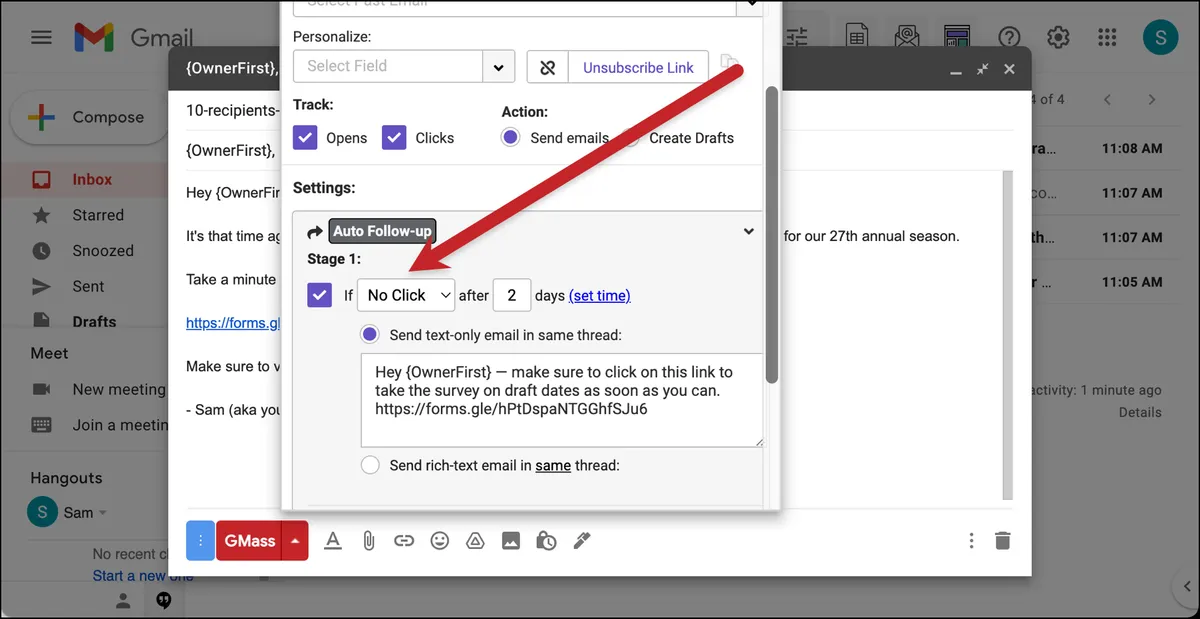Click the Unsubscribe Link button
The image size is (1200, 619).
[638, 67]
